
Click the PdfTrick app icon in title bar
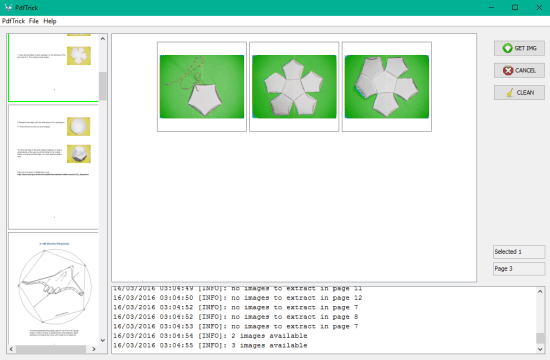click(8, 7)
